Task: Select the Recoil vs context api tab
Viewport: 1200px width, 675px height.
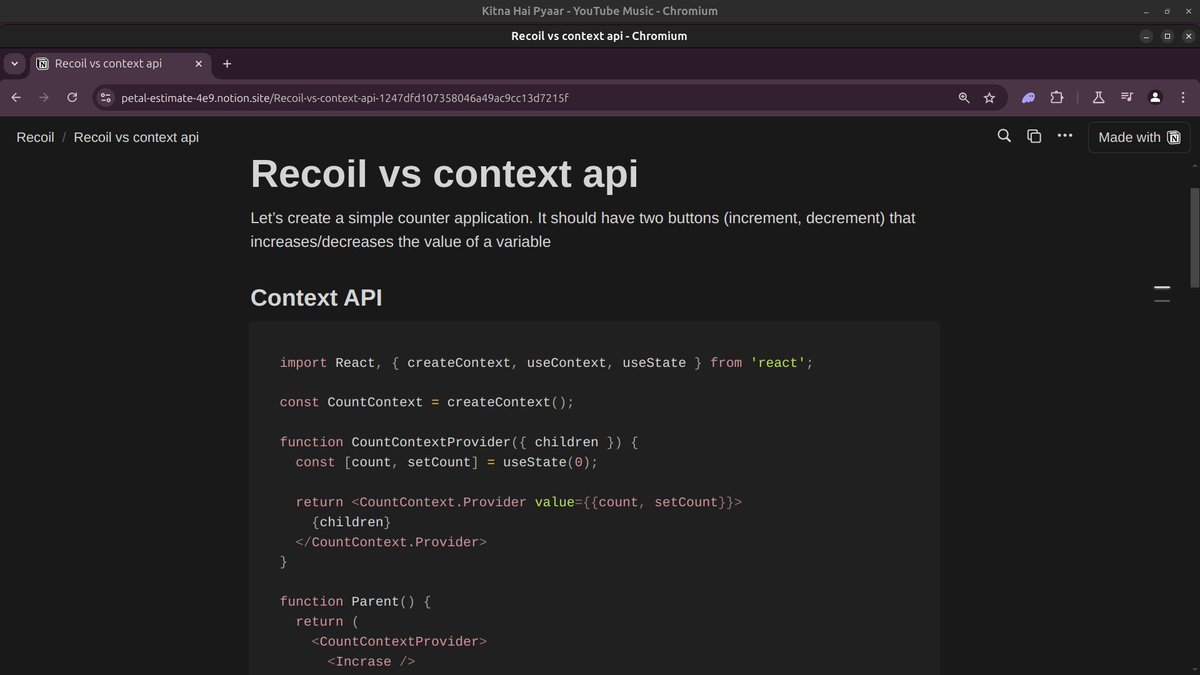Action: point(120,63)
